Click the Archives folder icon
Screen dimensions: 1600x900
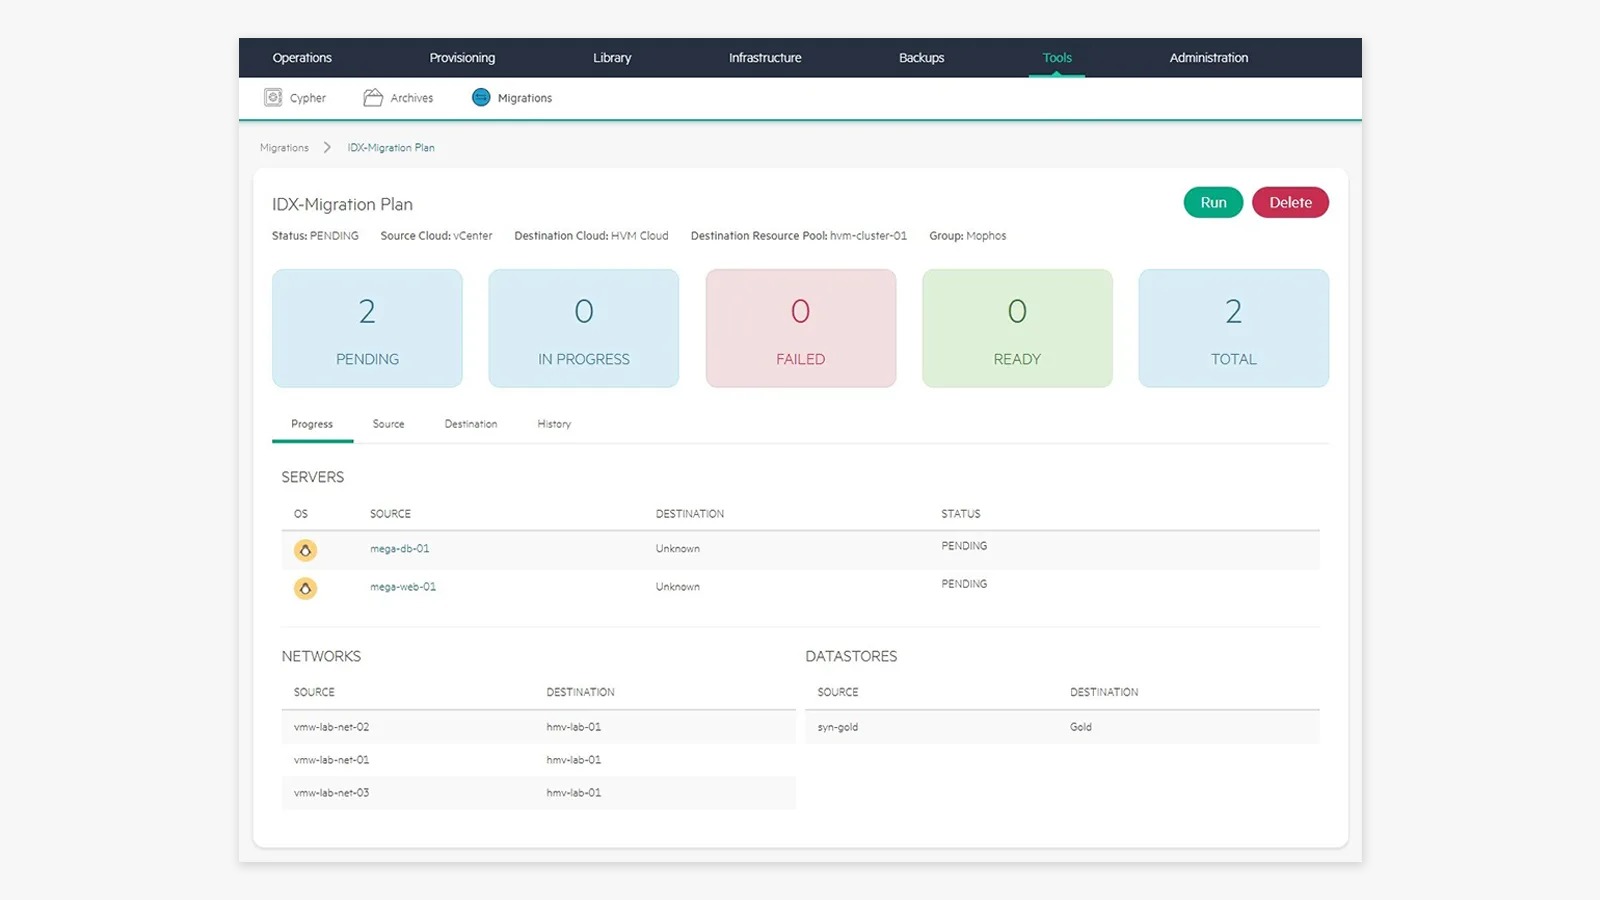point(373,97)
